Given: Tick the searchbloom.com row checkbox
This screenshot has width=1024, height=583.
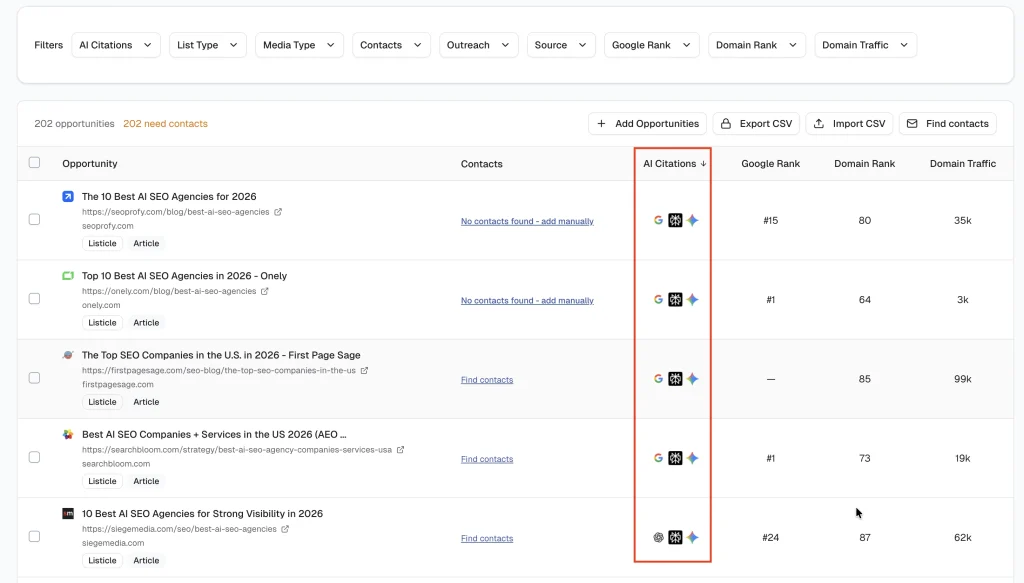Looking at the screenshot, I should click(x=35, y=457).
